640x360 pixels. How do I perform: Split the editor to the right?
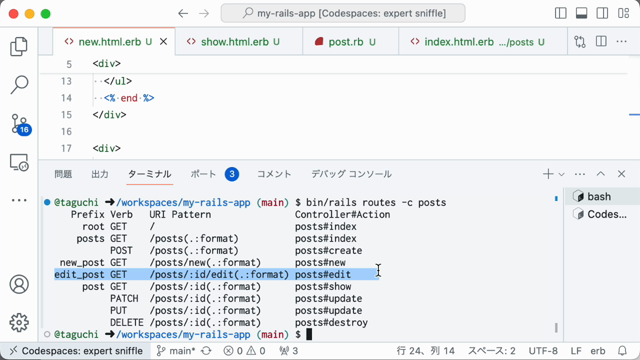point(601,42)
